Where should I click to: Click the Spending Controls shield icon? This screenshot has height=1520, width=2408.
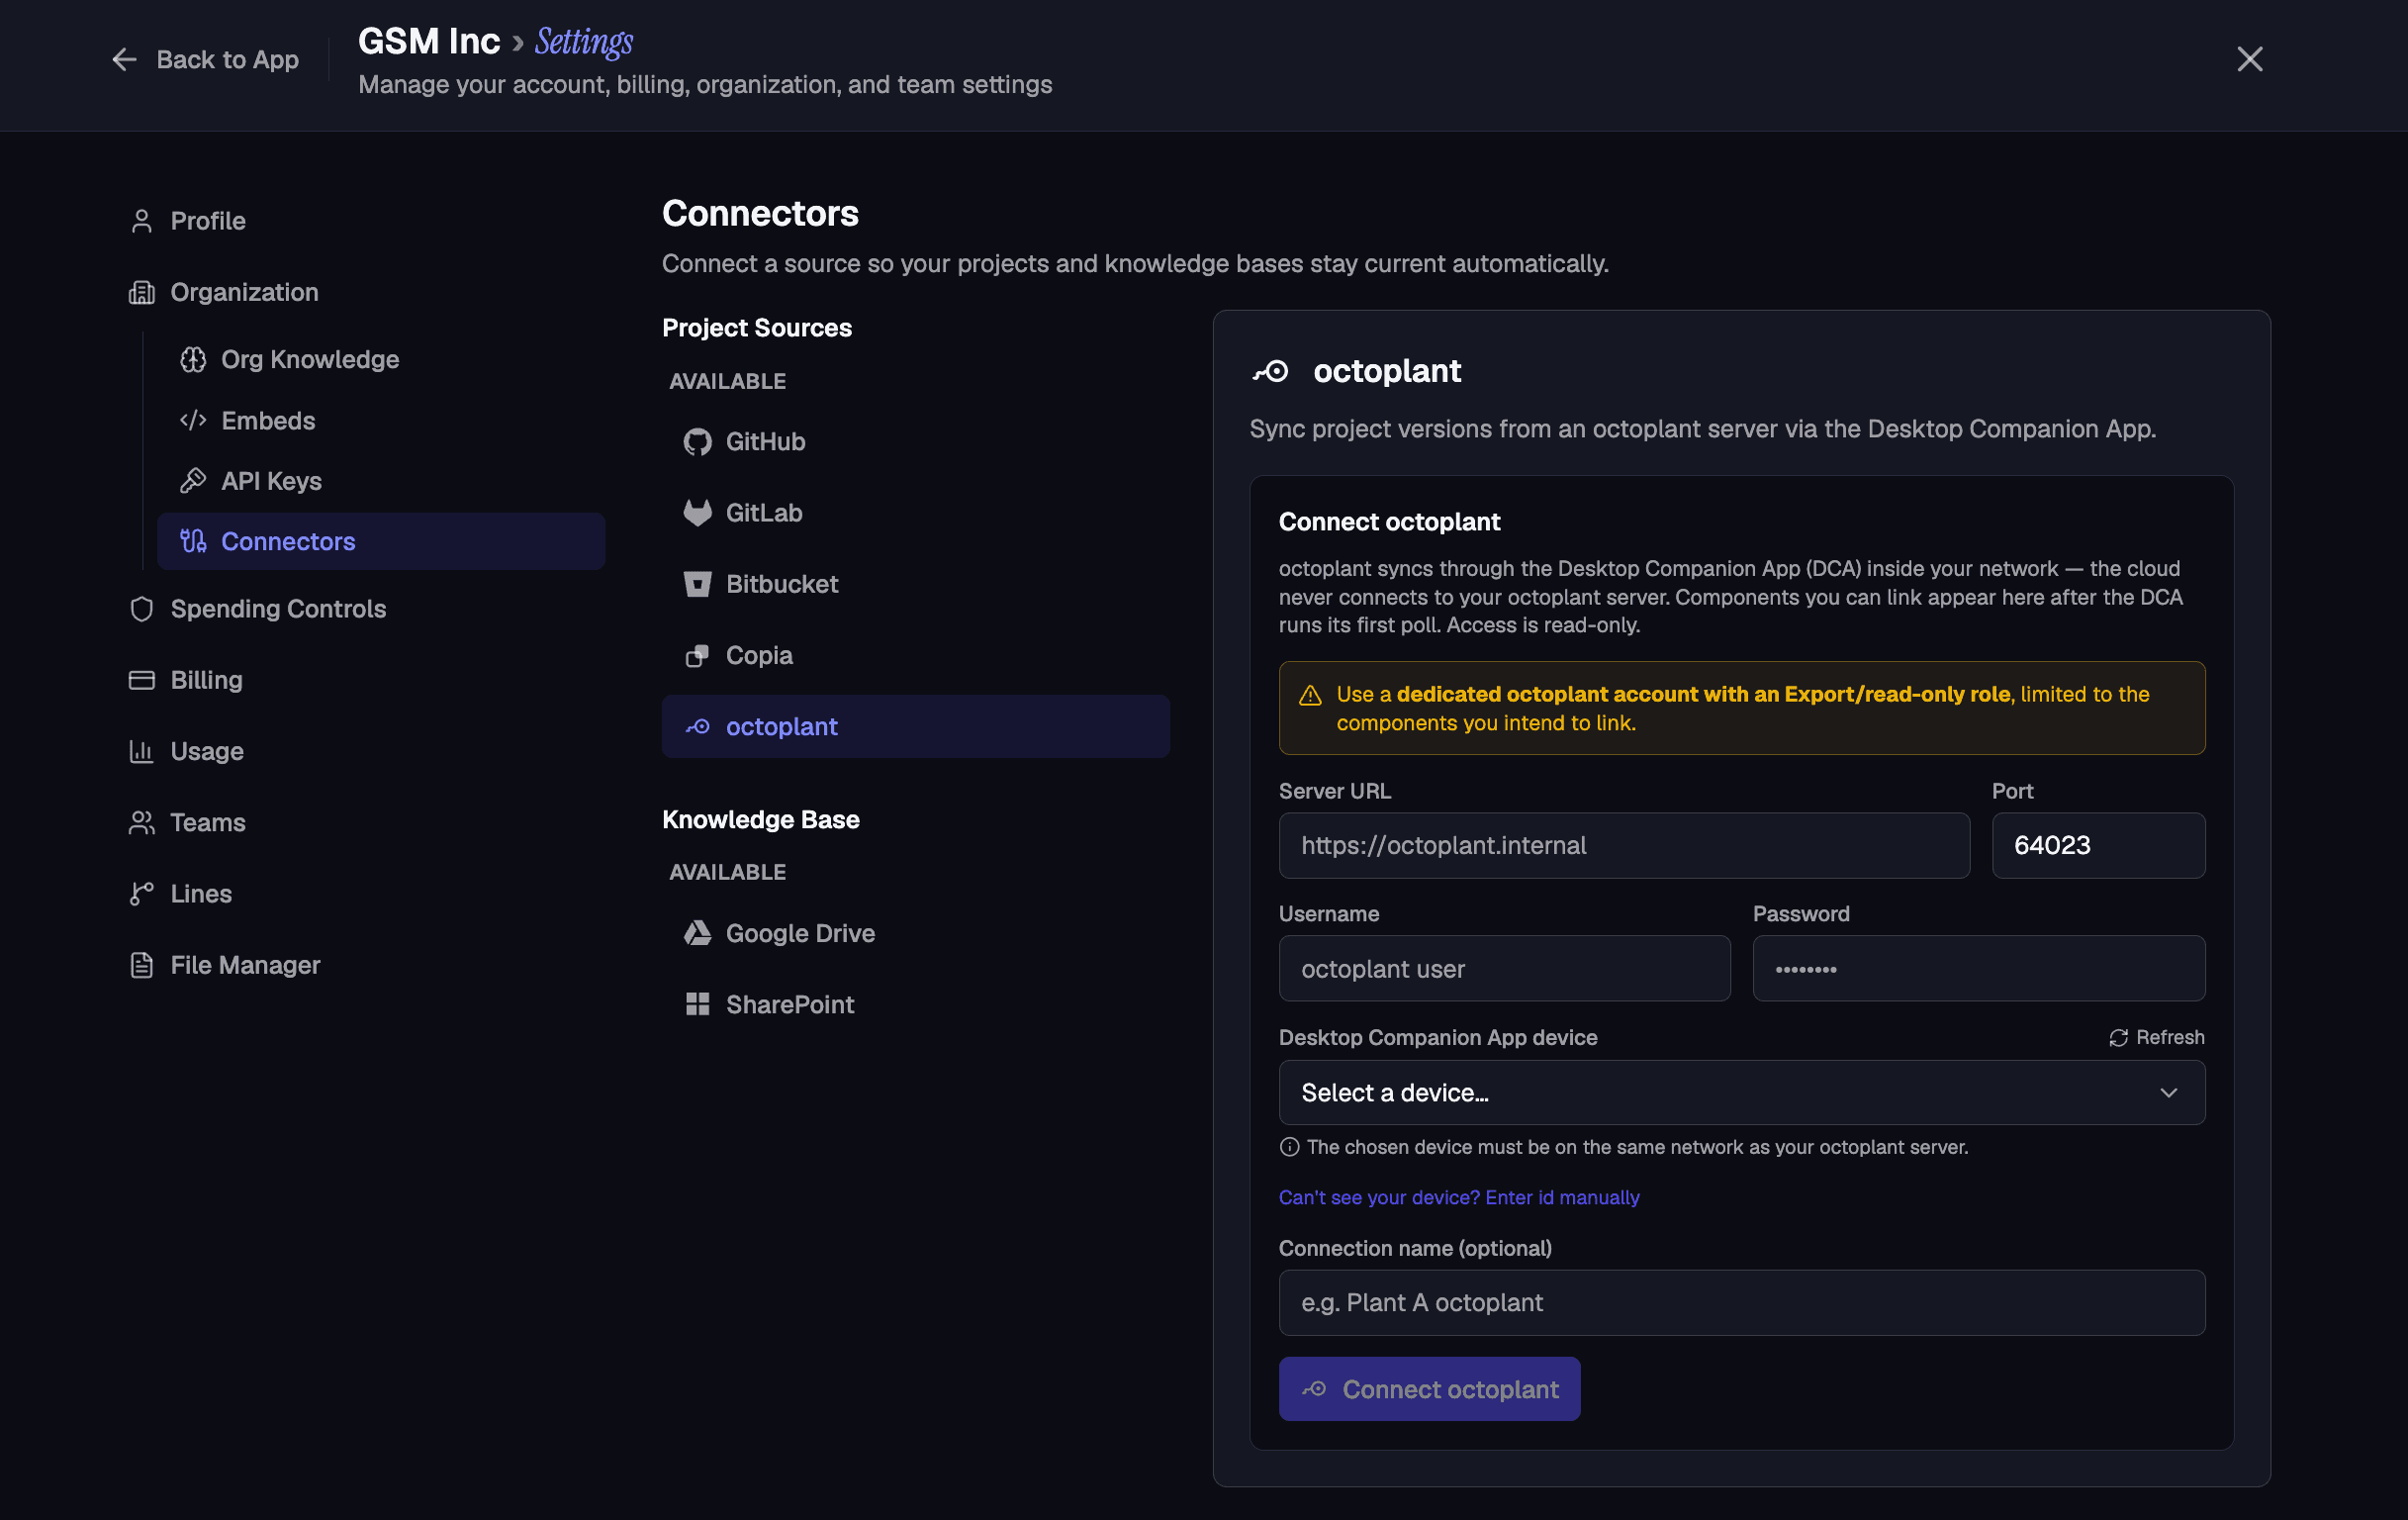(142, 609)
